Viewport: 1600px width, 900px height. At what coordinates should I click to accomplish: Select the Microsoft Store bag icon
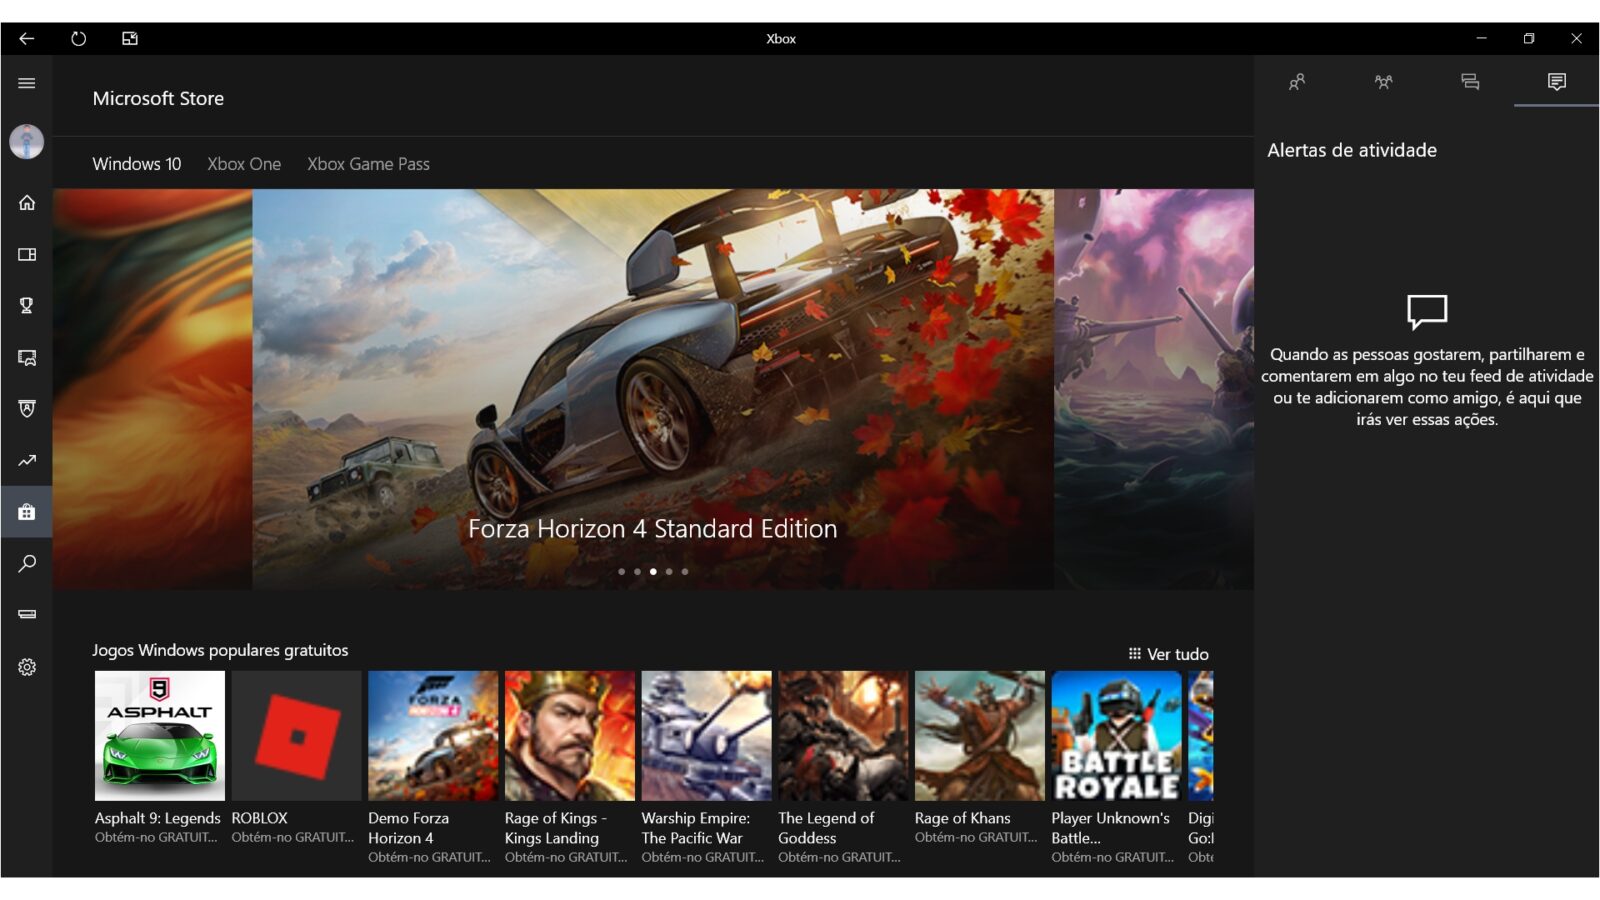click(27, 512)
